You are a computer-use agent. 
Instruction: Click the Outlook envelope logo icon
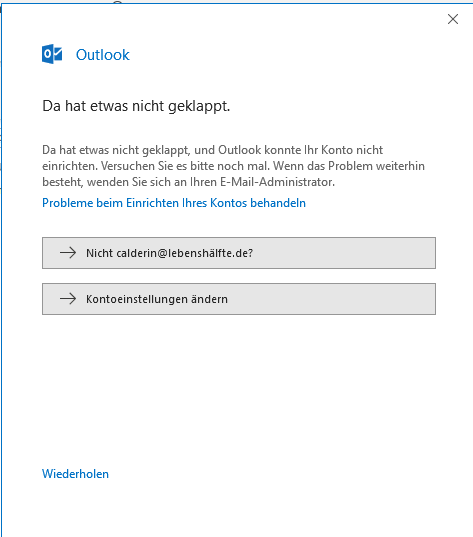pyautogui.click(x=52, y=54)
